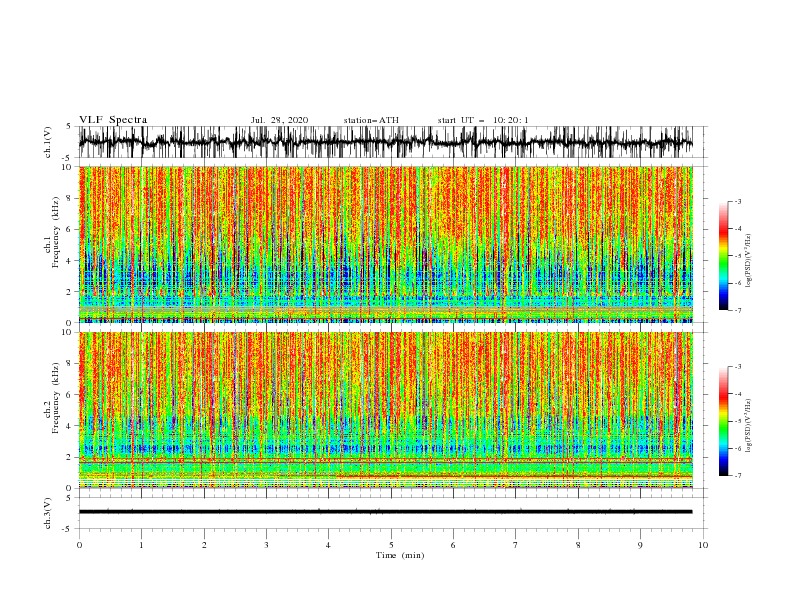The width and height of the screenshot is (792, 612).
Task: Click the ch.2 spectrogram panel
Action: pos(385,410)
